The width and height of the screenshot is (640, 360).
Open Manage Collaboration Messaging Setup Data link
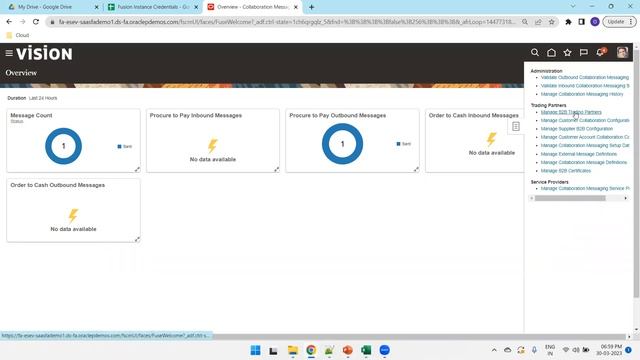pyautogui.click(x=585, y=145)
